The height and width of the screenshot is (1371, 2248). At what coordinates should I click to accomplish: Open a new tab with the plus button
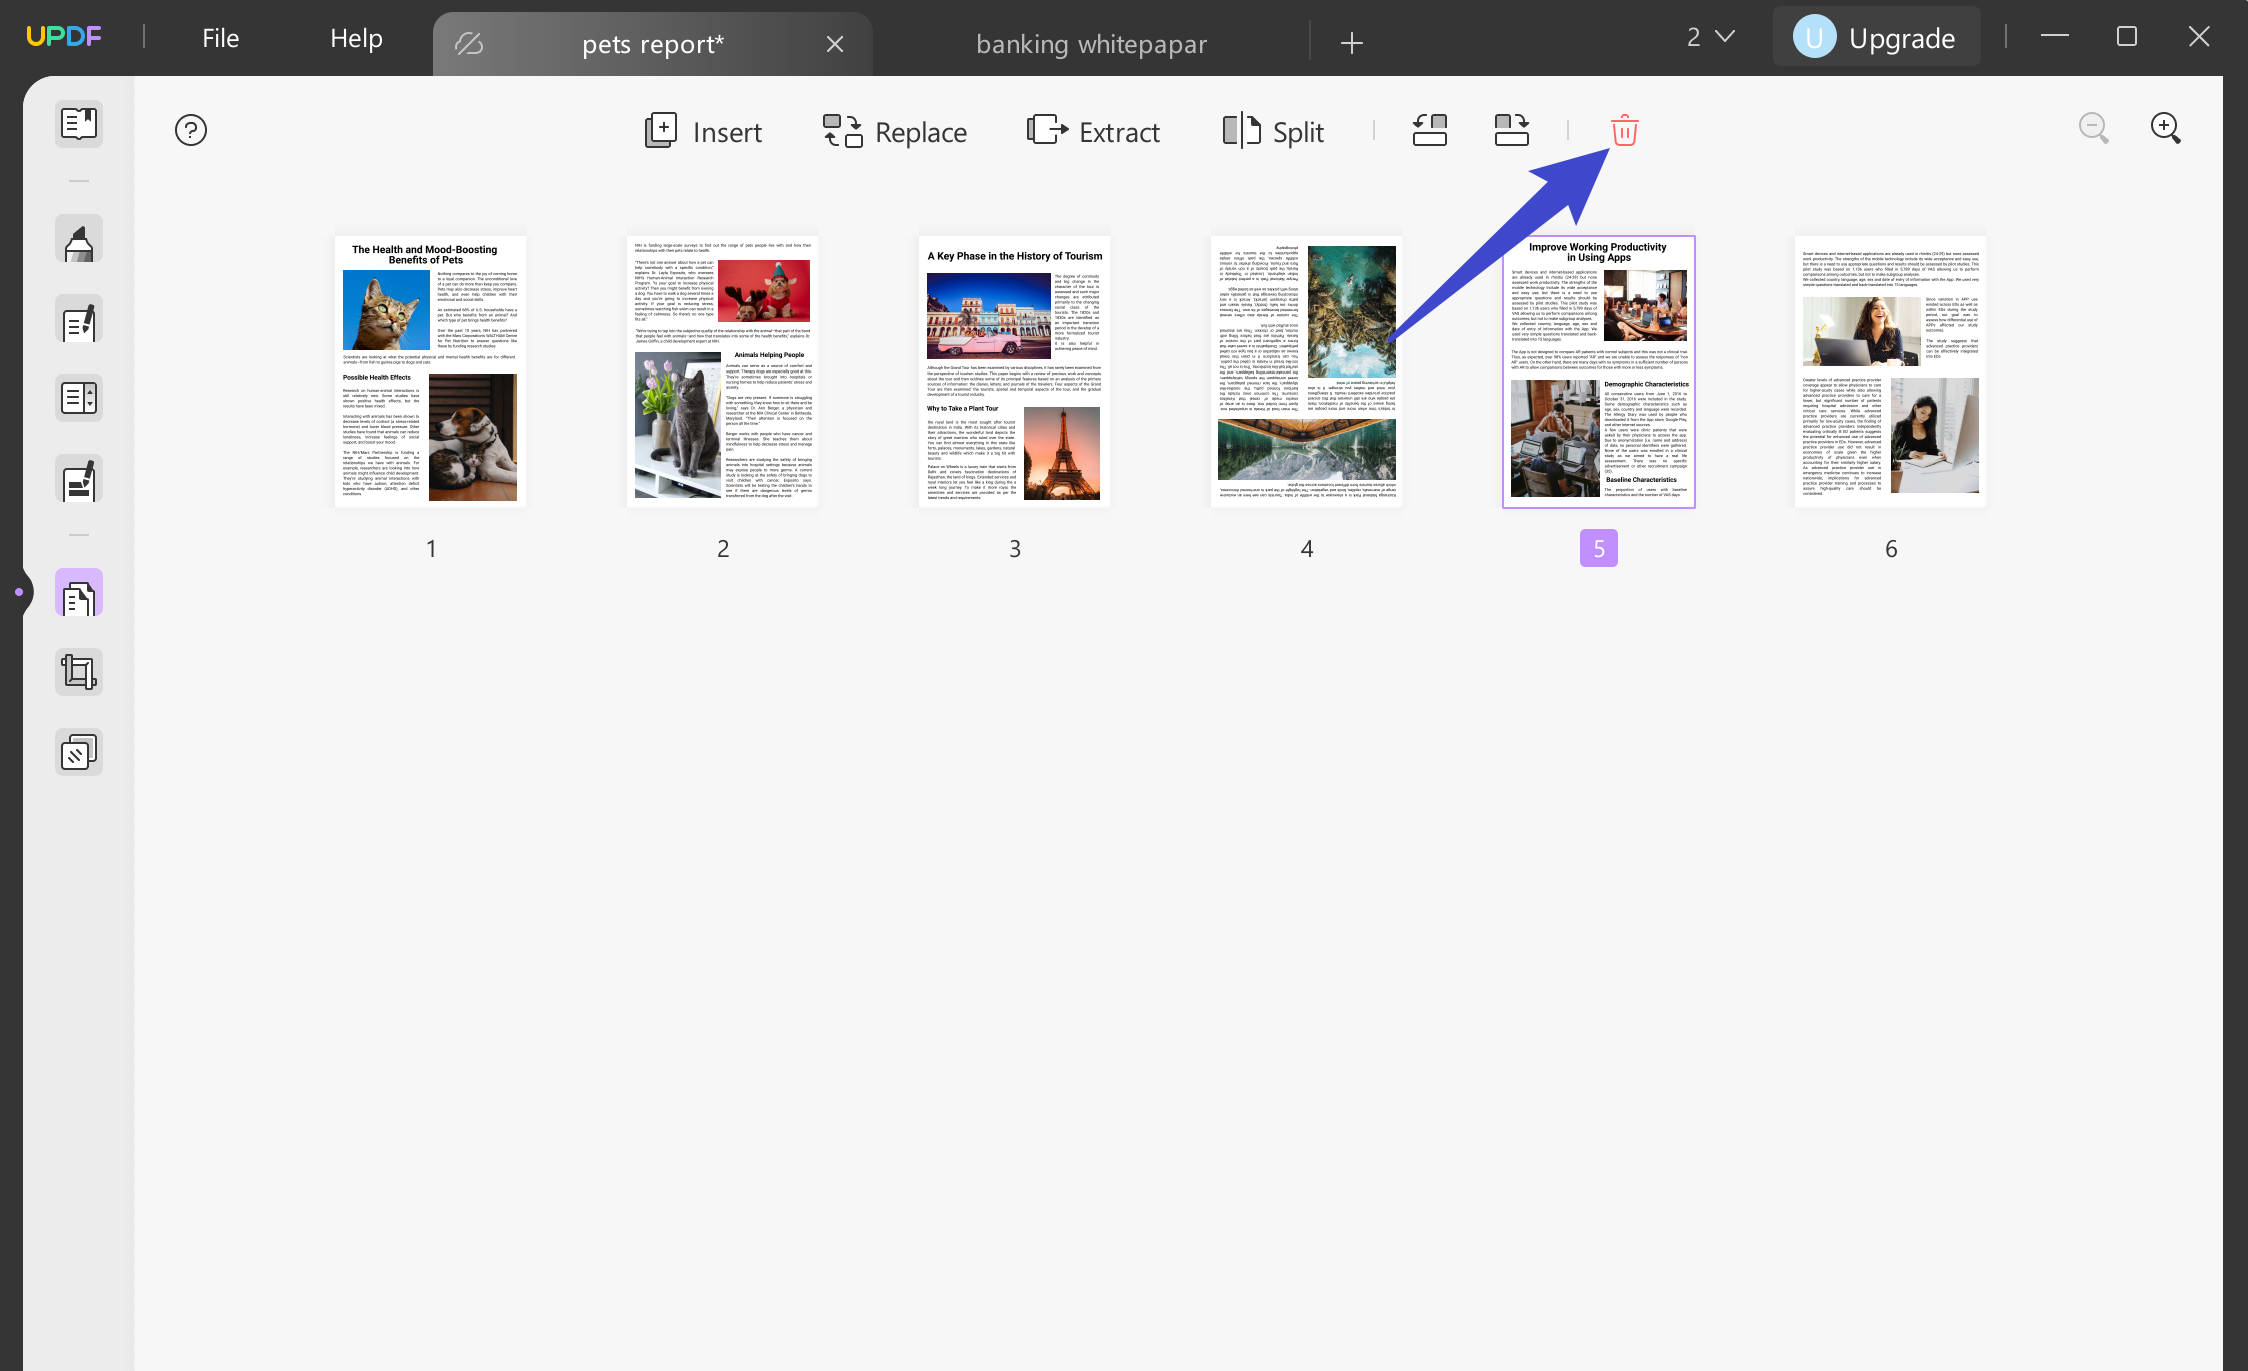point(1351,43)
